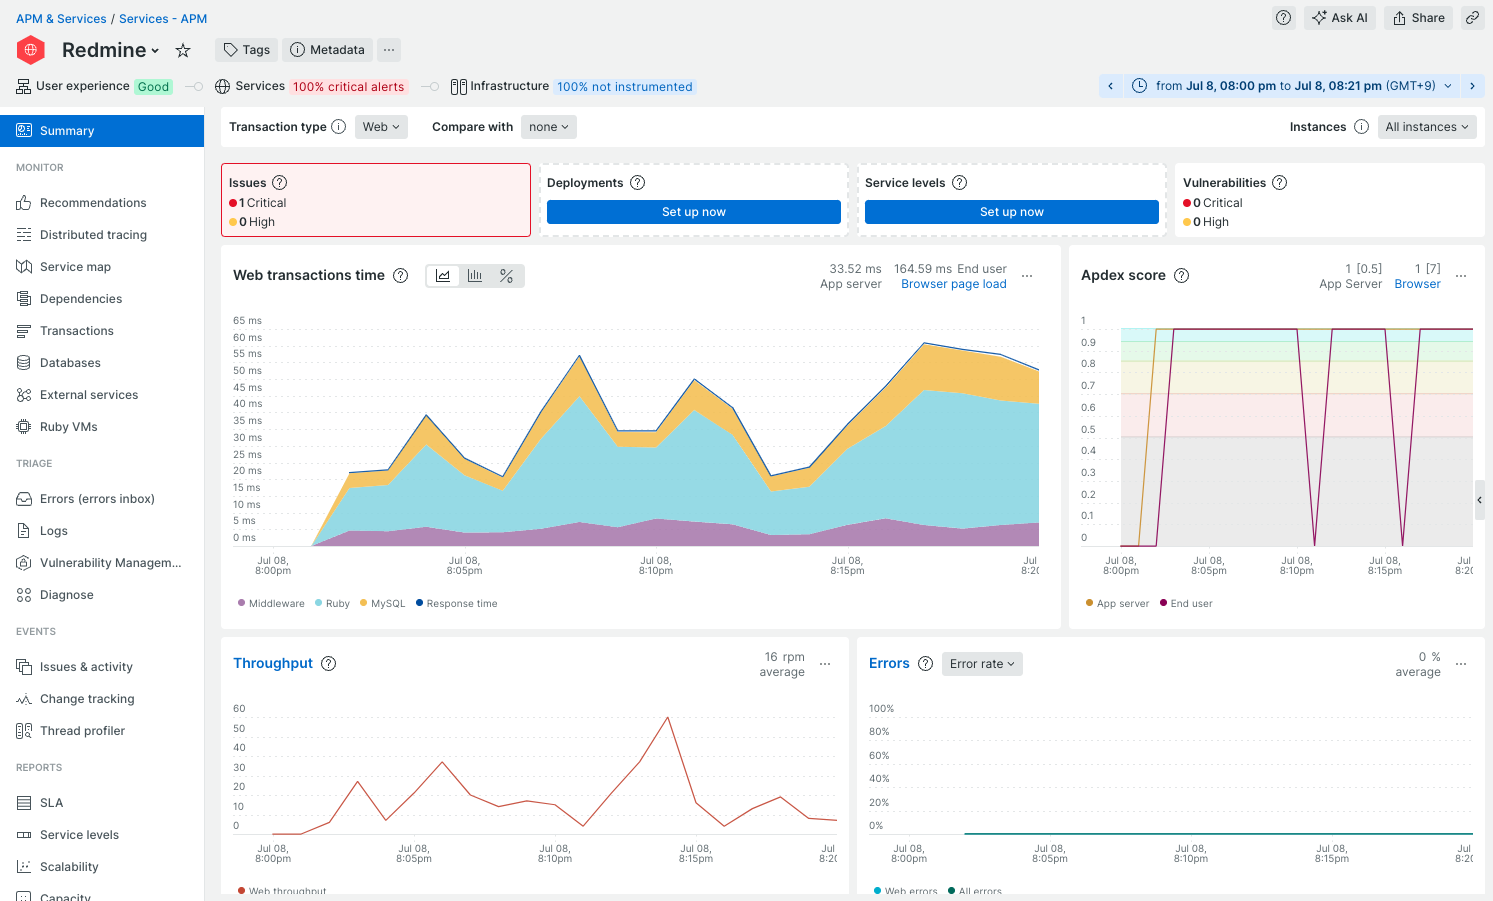Toggle Middleware legend series
The image size is (1493, 901).
pos(272,604)
